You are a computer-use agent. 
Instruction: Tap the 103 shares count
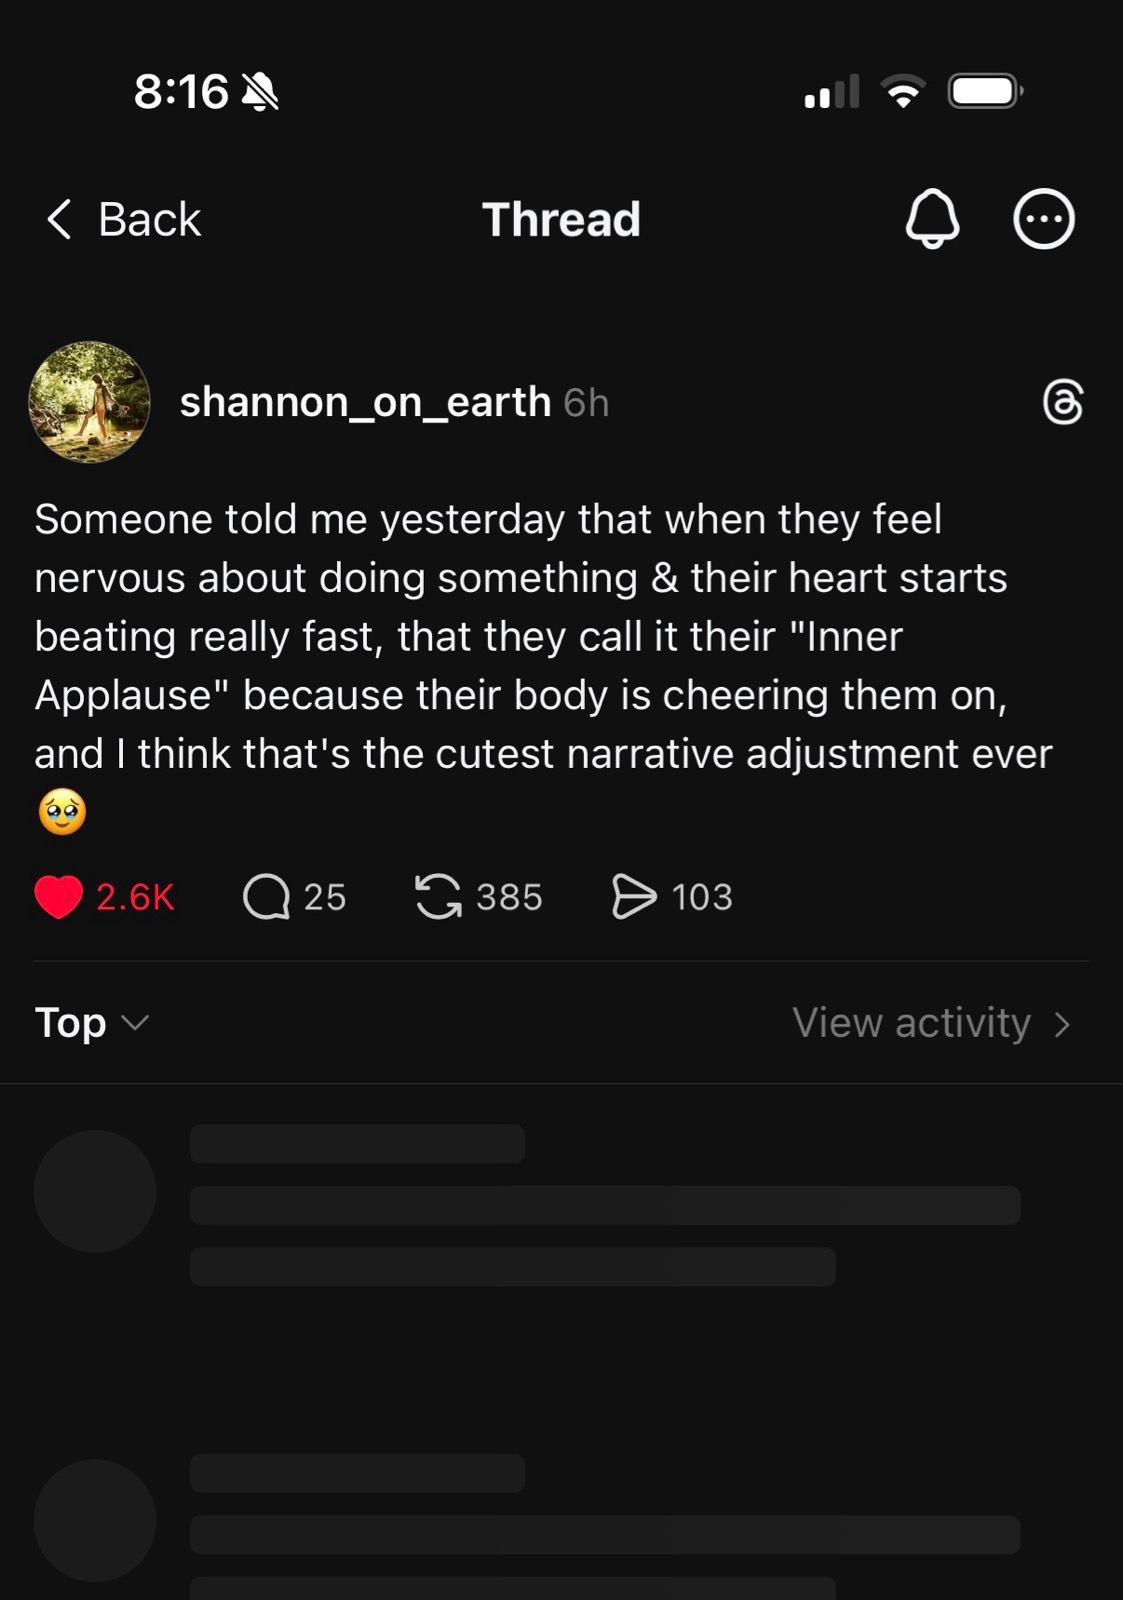click(x=702, y=897)
